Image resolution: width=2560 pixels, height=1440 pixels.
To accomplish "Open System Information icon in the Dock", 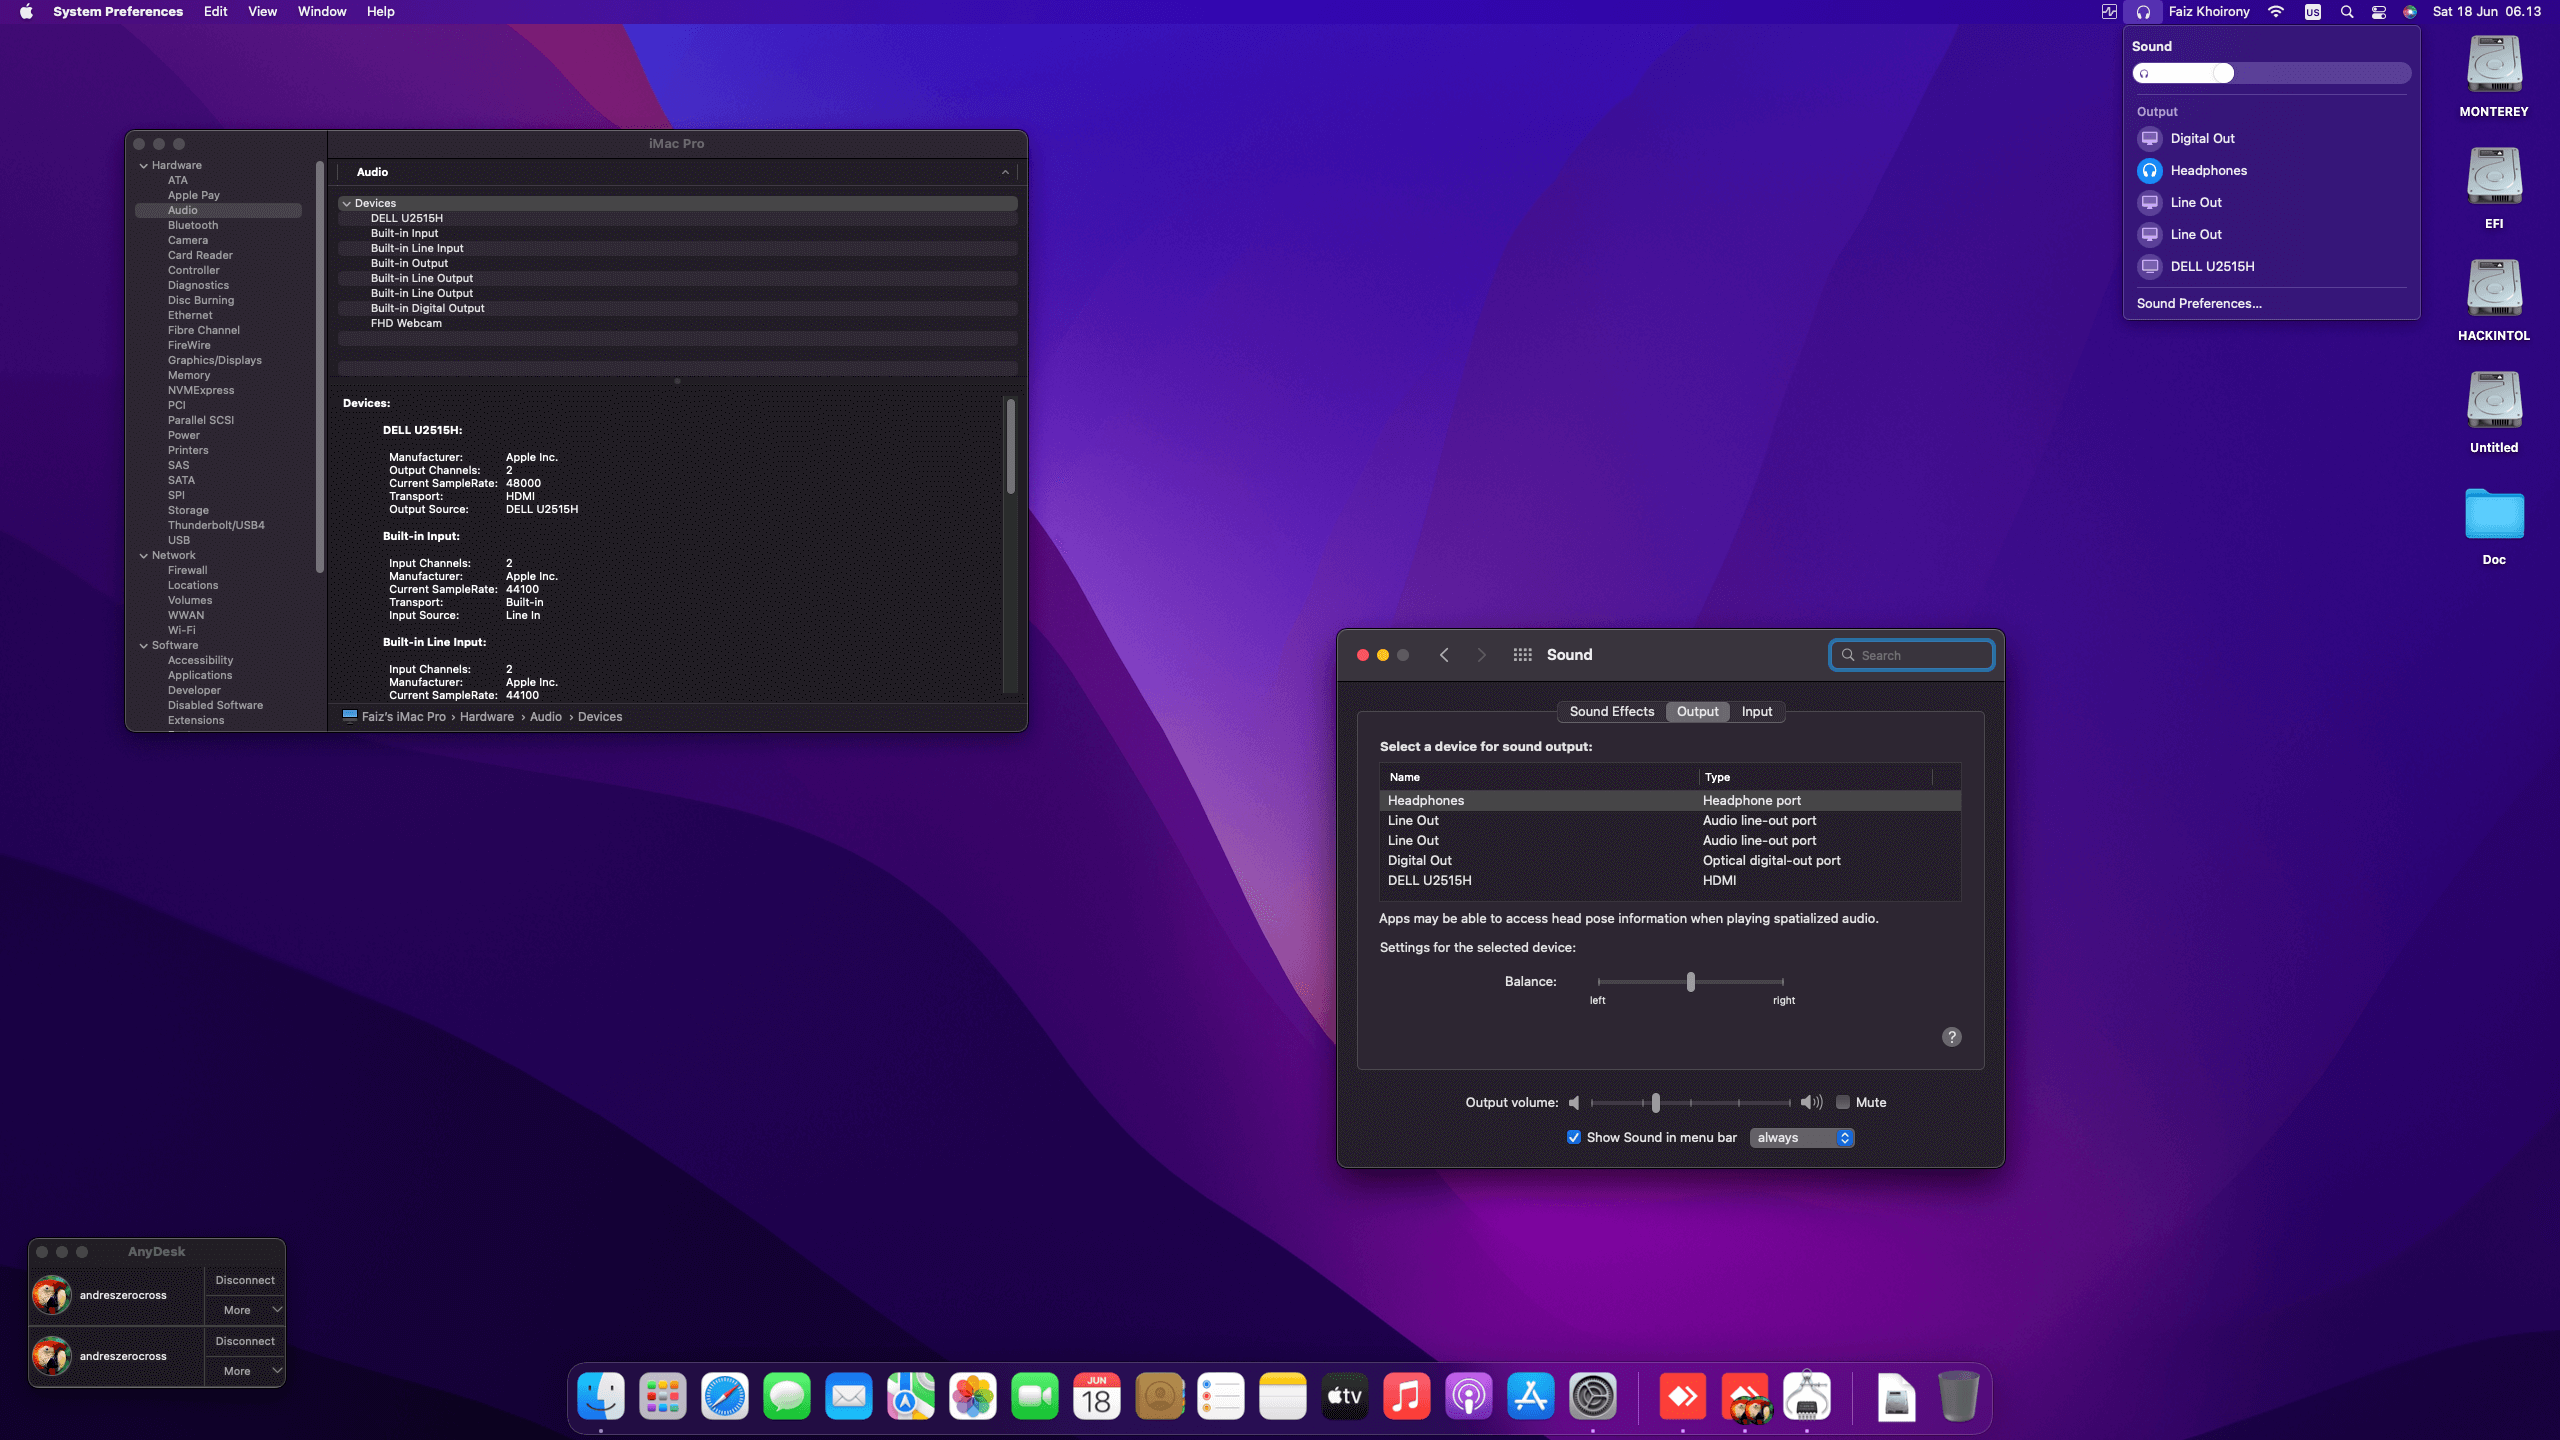I will point(1807,1396).
